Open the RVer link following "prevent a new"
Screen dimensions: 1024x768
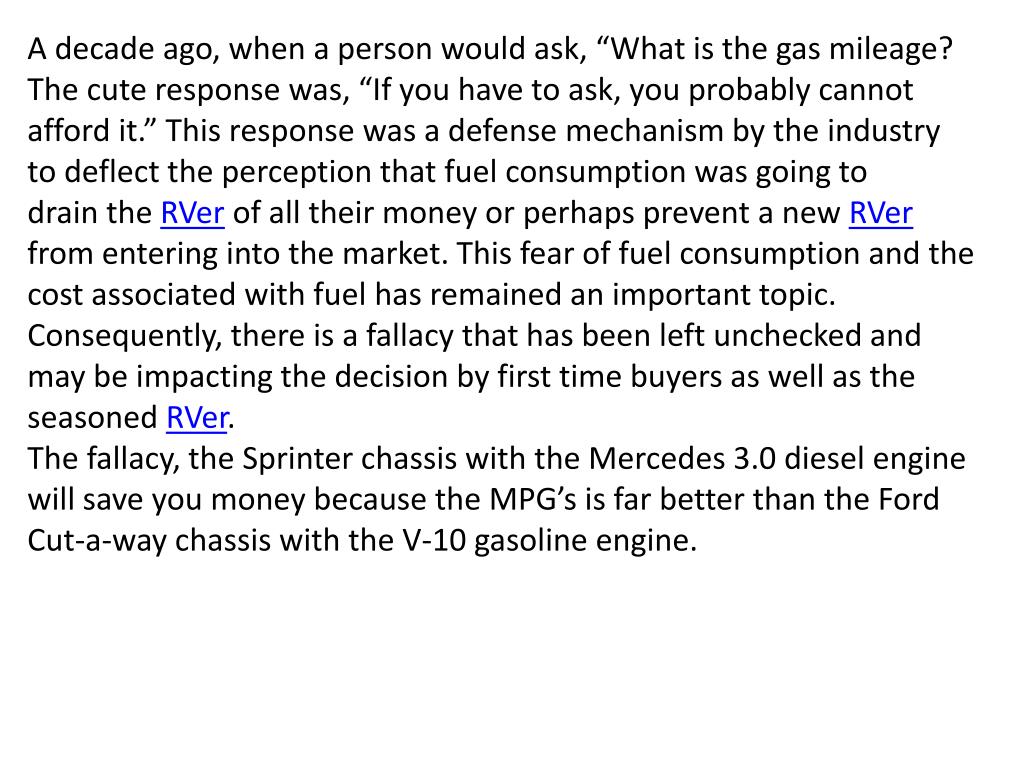pyautogui.click(x=880, y=213)
